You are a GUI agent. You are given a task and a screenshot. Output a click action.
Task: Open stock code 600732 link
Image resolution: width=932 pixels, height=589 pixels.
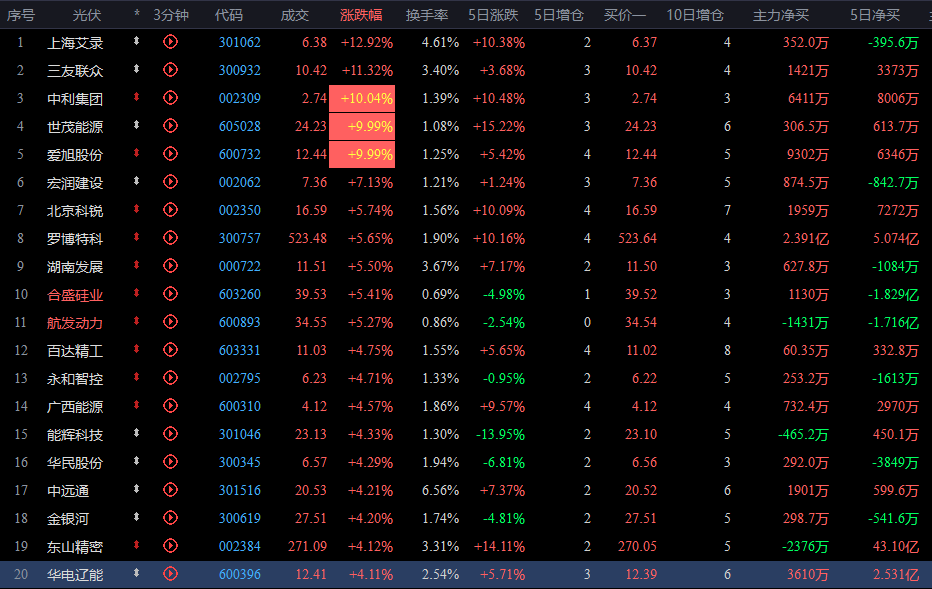[x=240, y=155]
